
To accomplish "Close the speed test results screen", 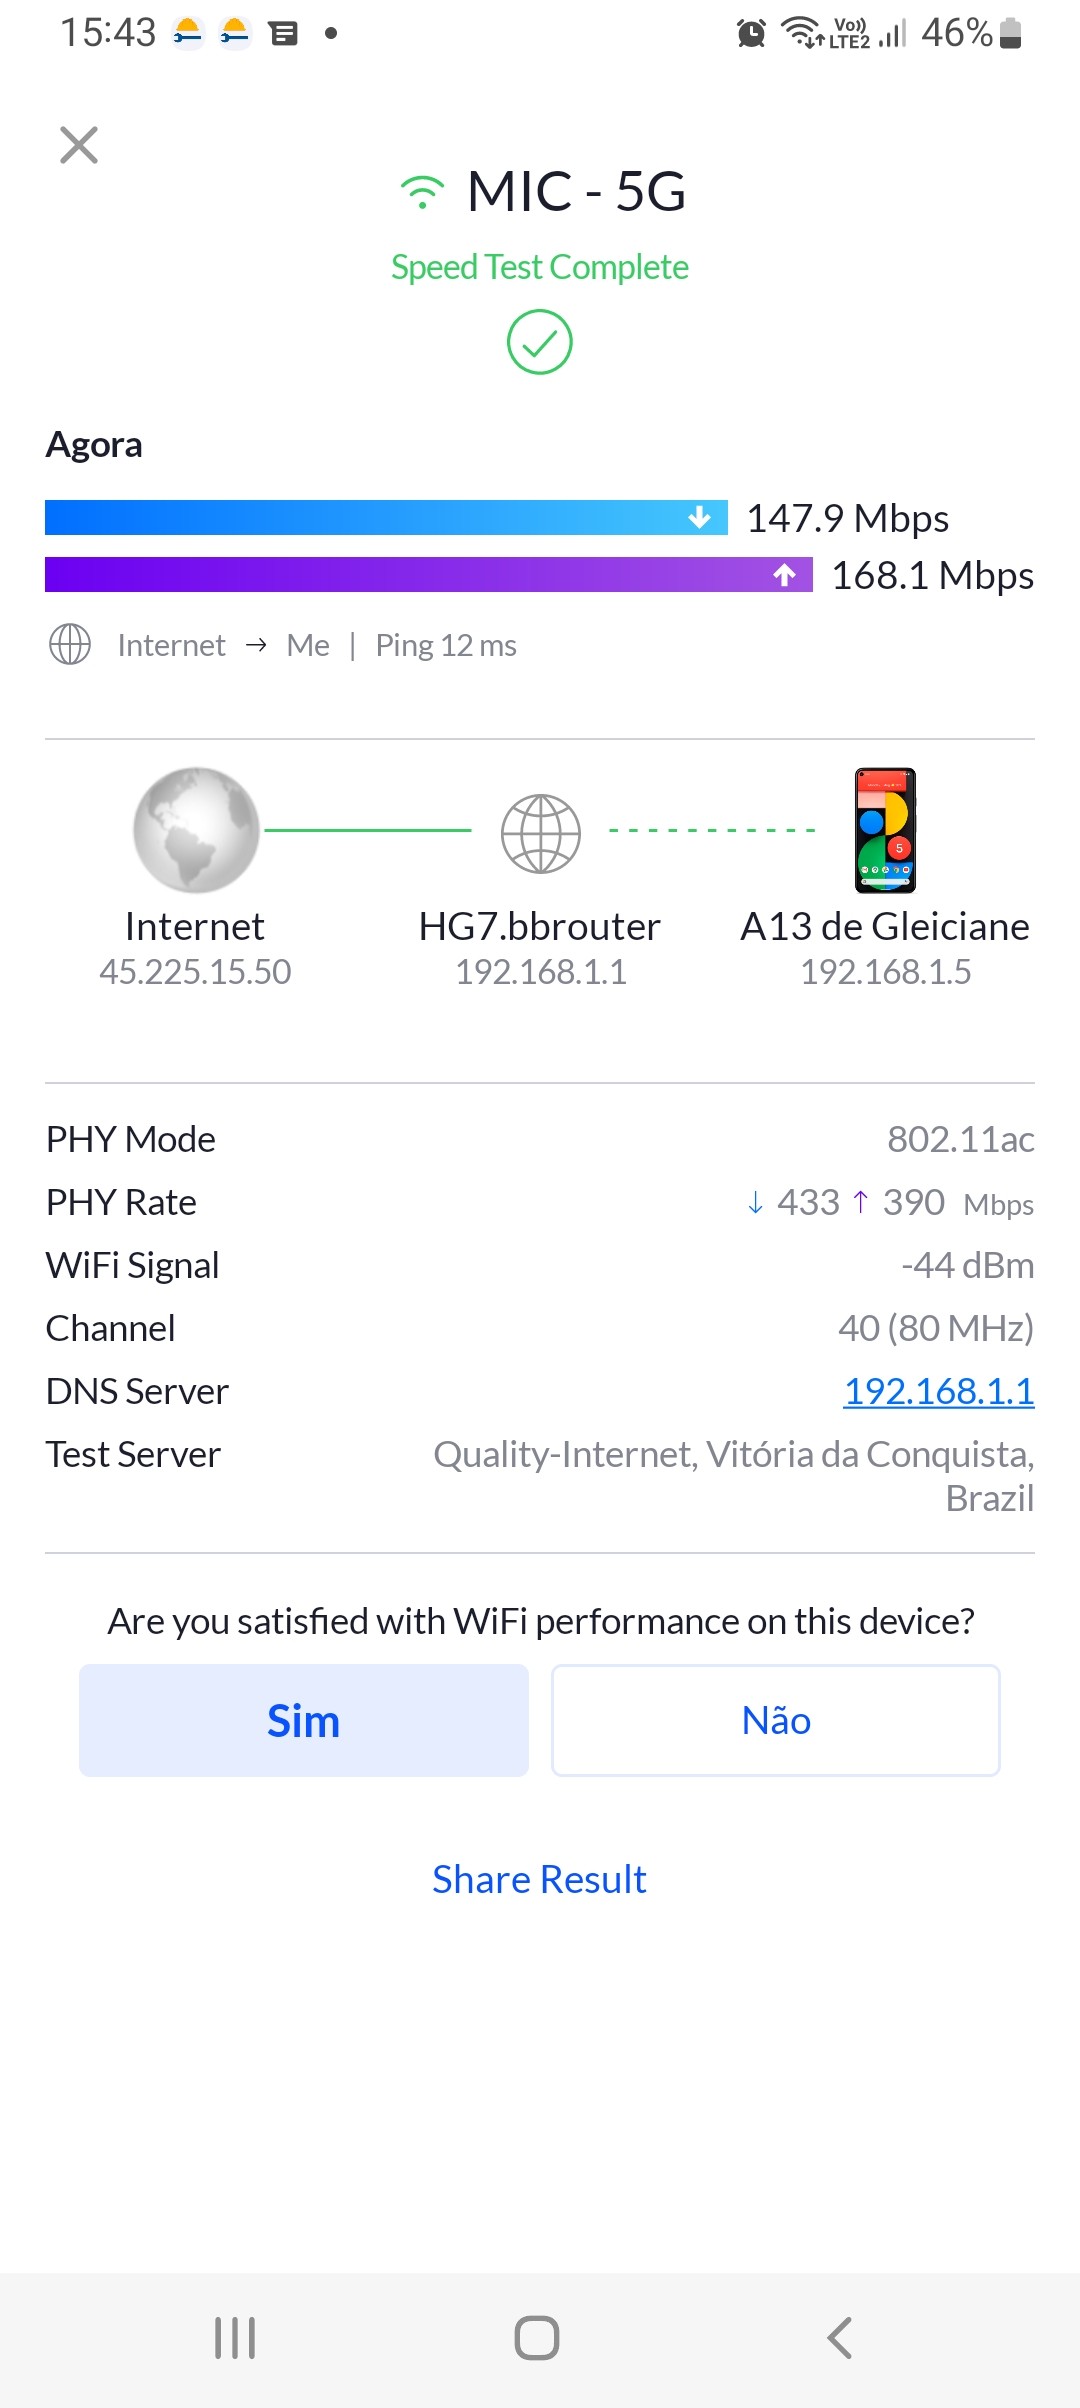I will 79,145.
